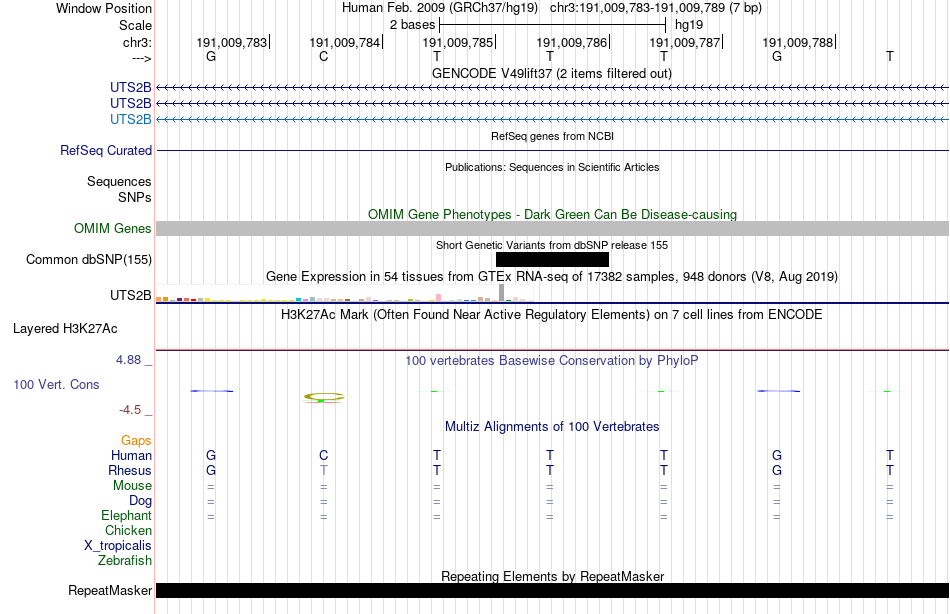The image size is (950, 614).
Task: Click the Zebrafish alignment row label
Action: tap(125, 561)
